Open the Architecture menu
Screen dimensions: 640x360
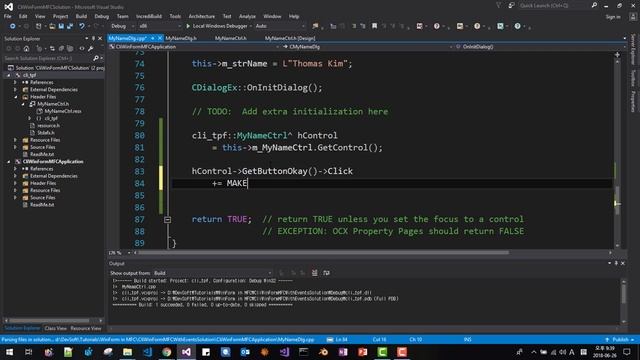pos(202,16)
